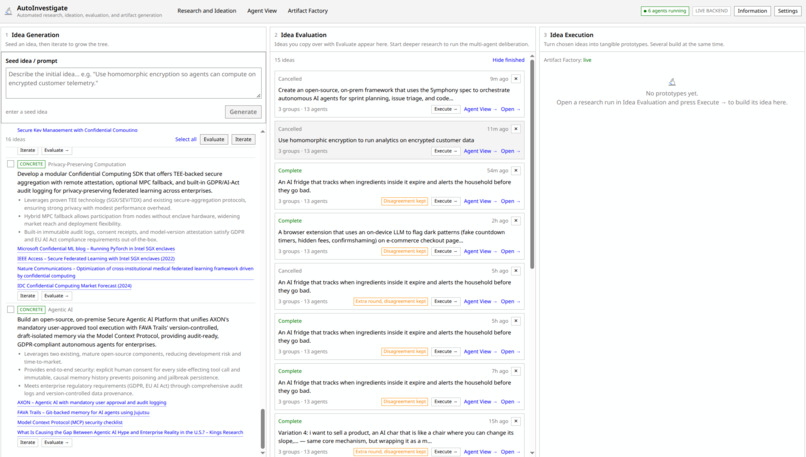
Task: Open the AXON Agentic AI link
Action: tap(91, 403)
